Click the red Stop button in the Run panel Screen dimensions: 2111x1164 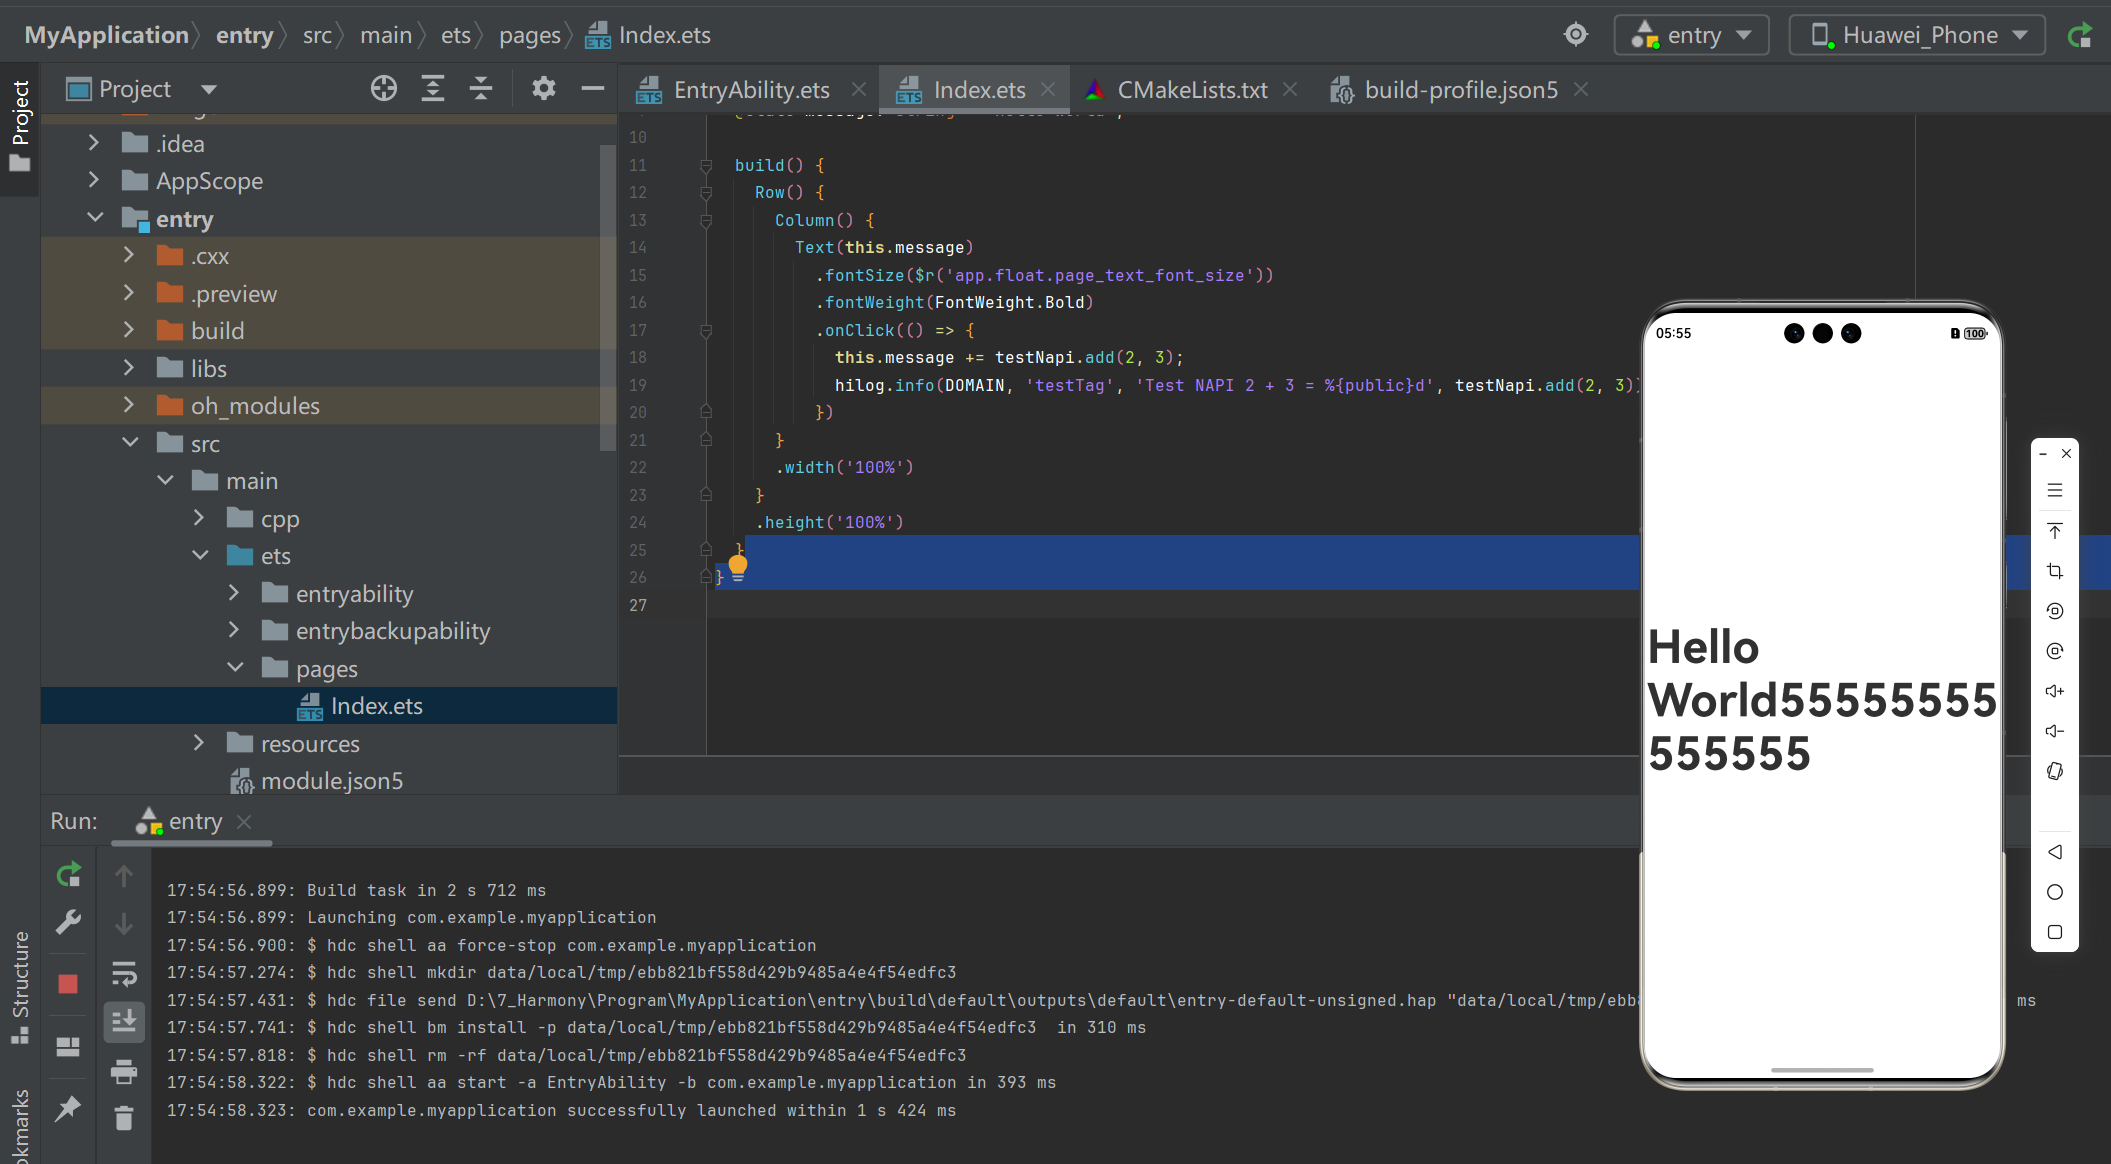click(x=68, y=984)
